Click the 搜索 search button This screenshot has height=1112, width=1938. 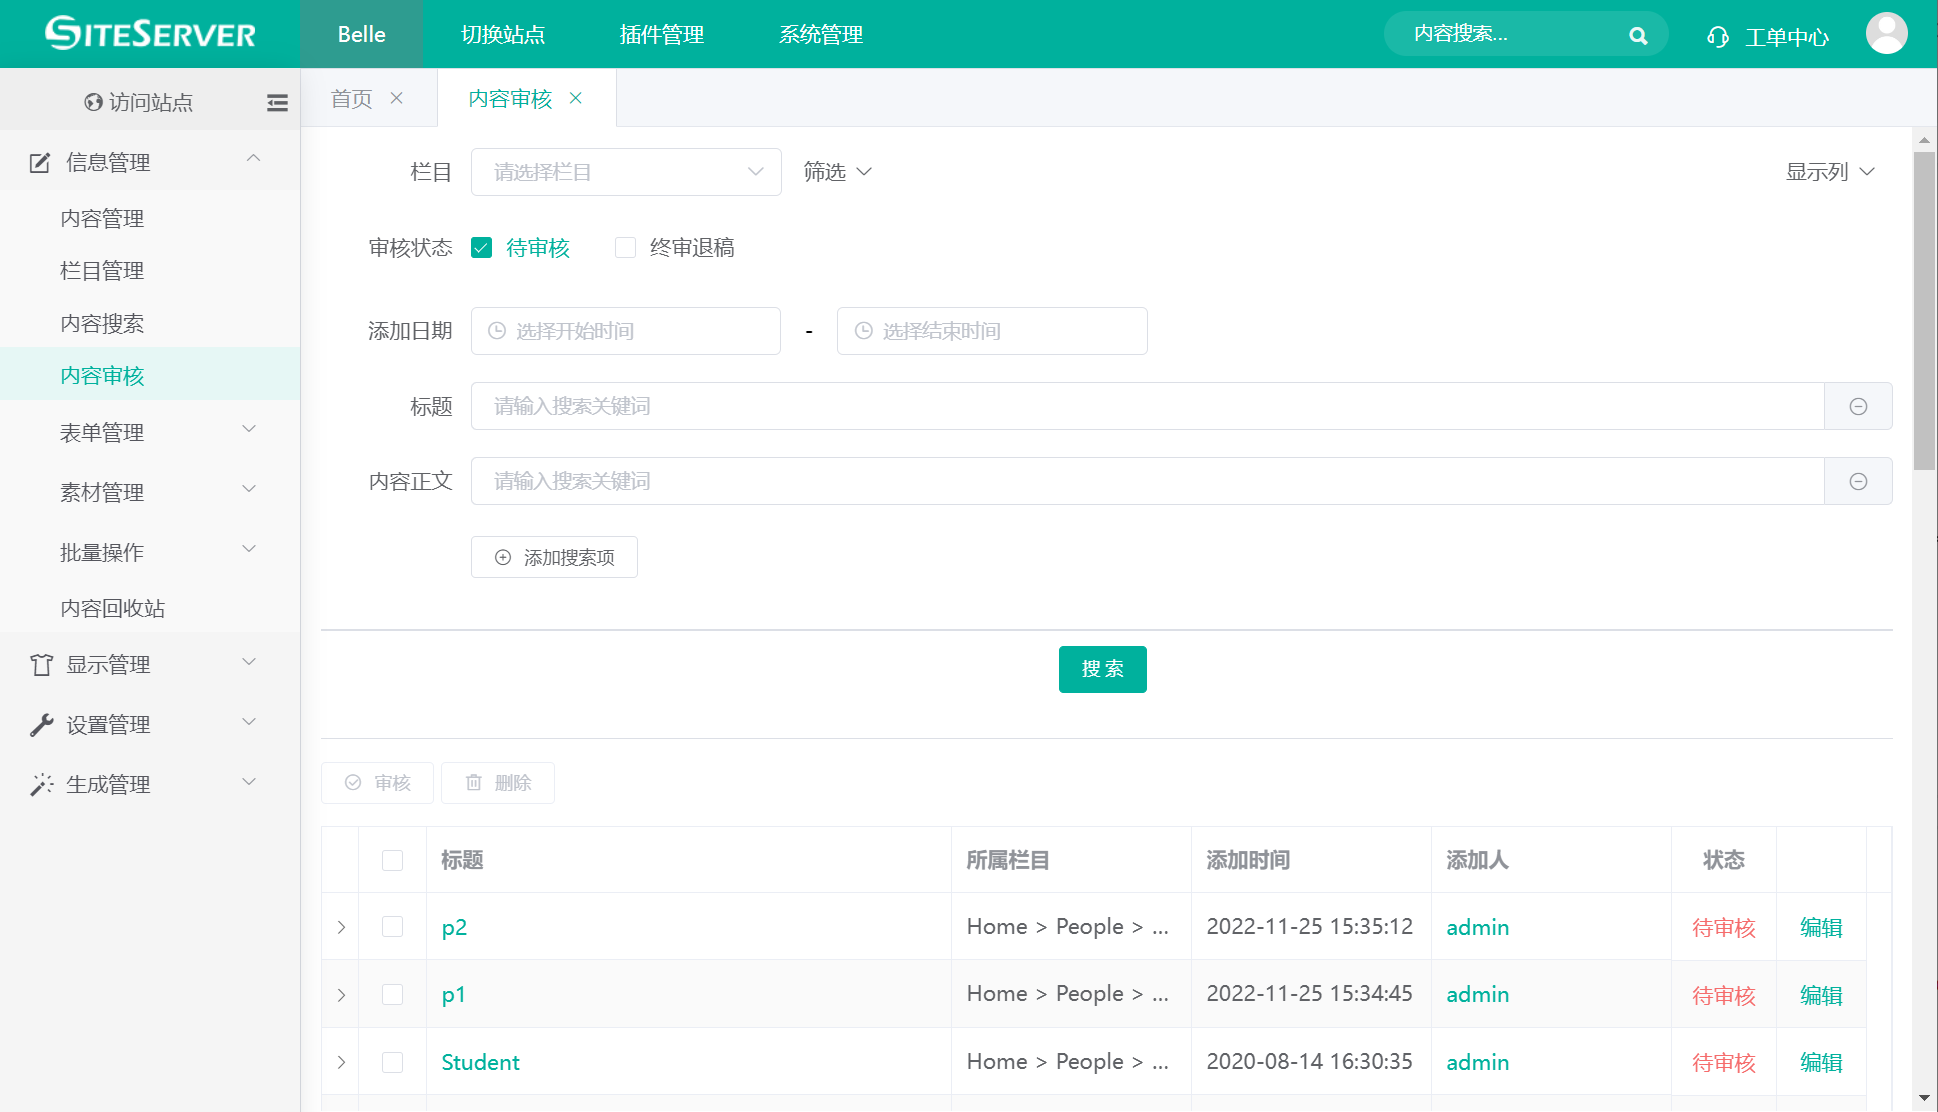(1102, 669)
